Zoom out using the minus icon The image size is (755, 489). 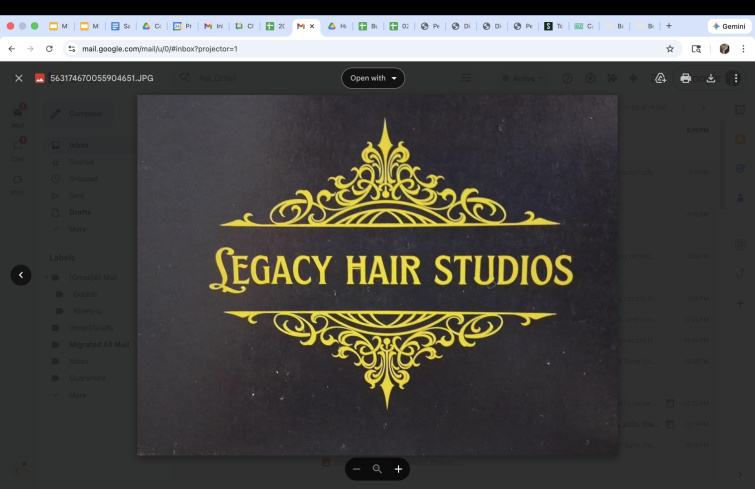356,469
